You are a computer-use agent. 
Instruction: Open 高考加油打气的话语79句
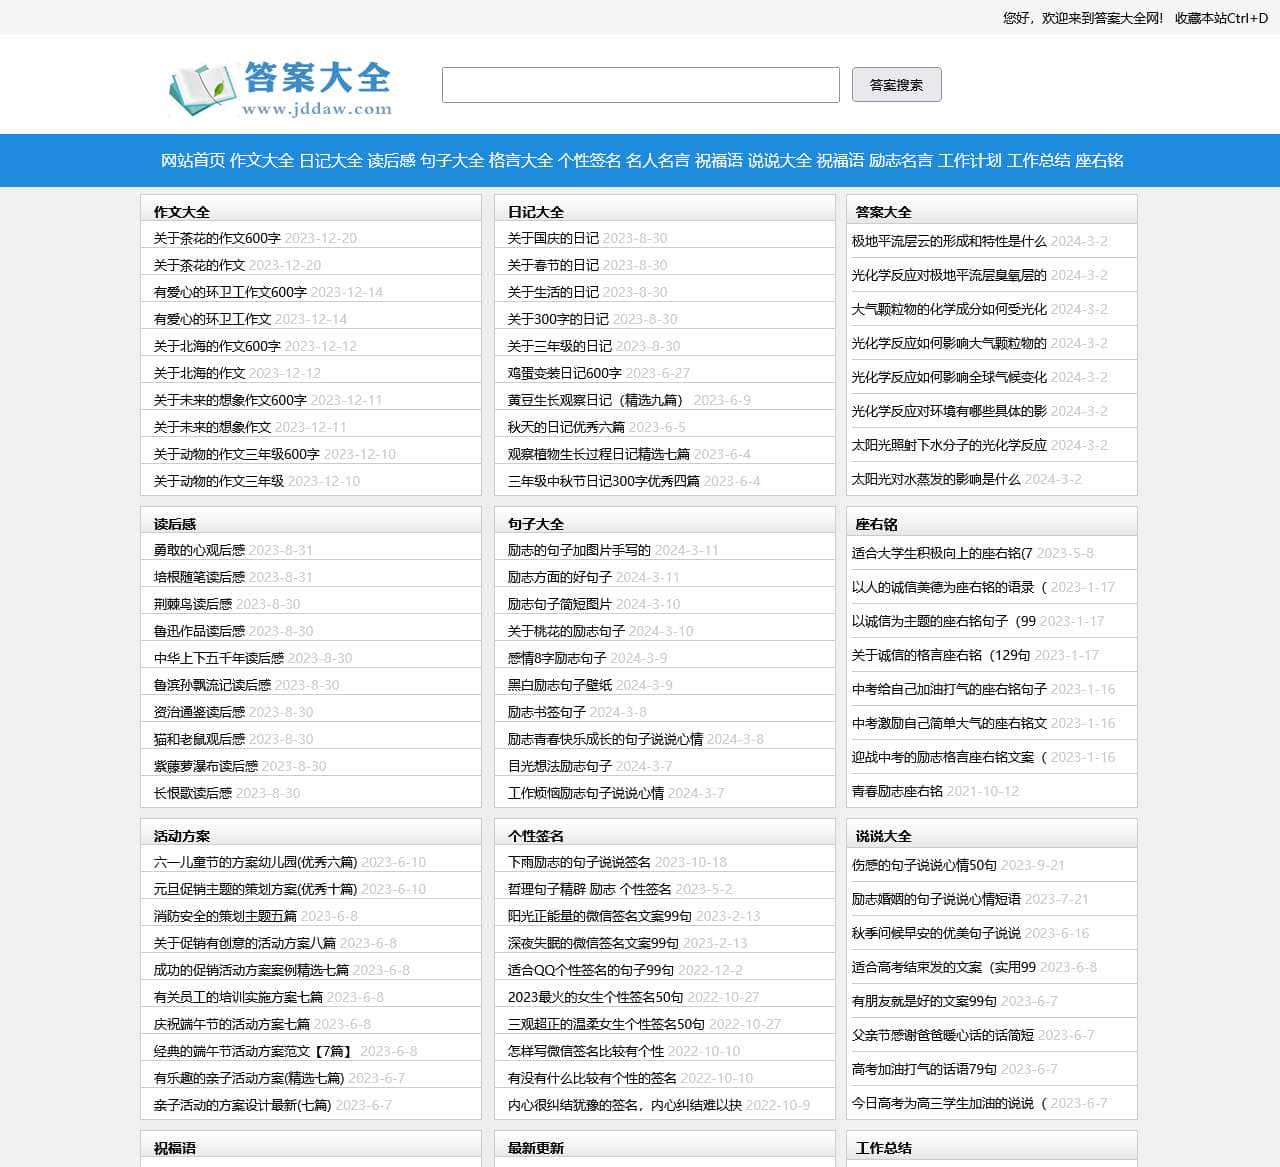pyautogui.click(x=924, y=1069)
